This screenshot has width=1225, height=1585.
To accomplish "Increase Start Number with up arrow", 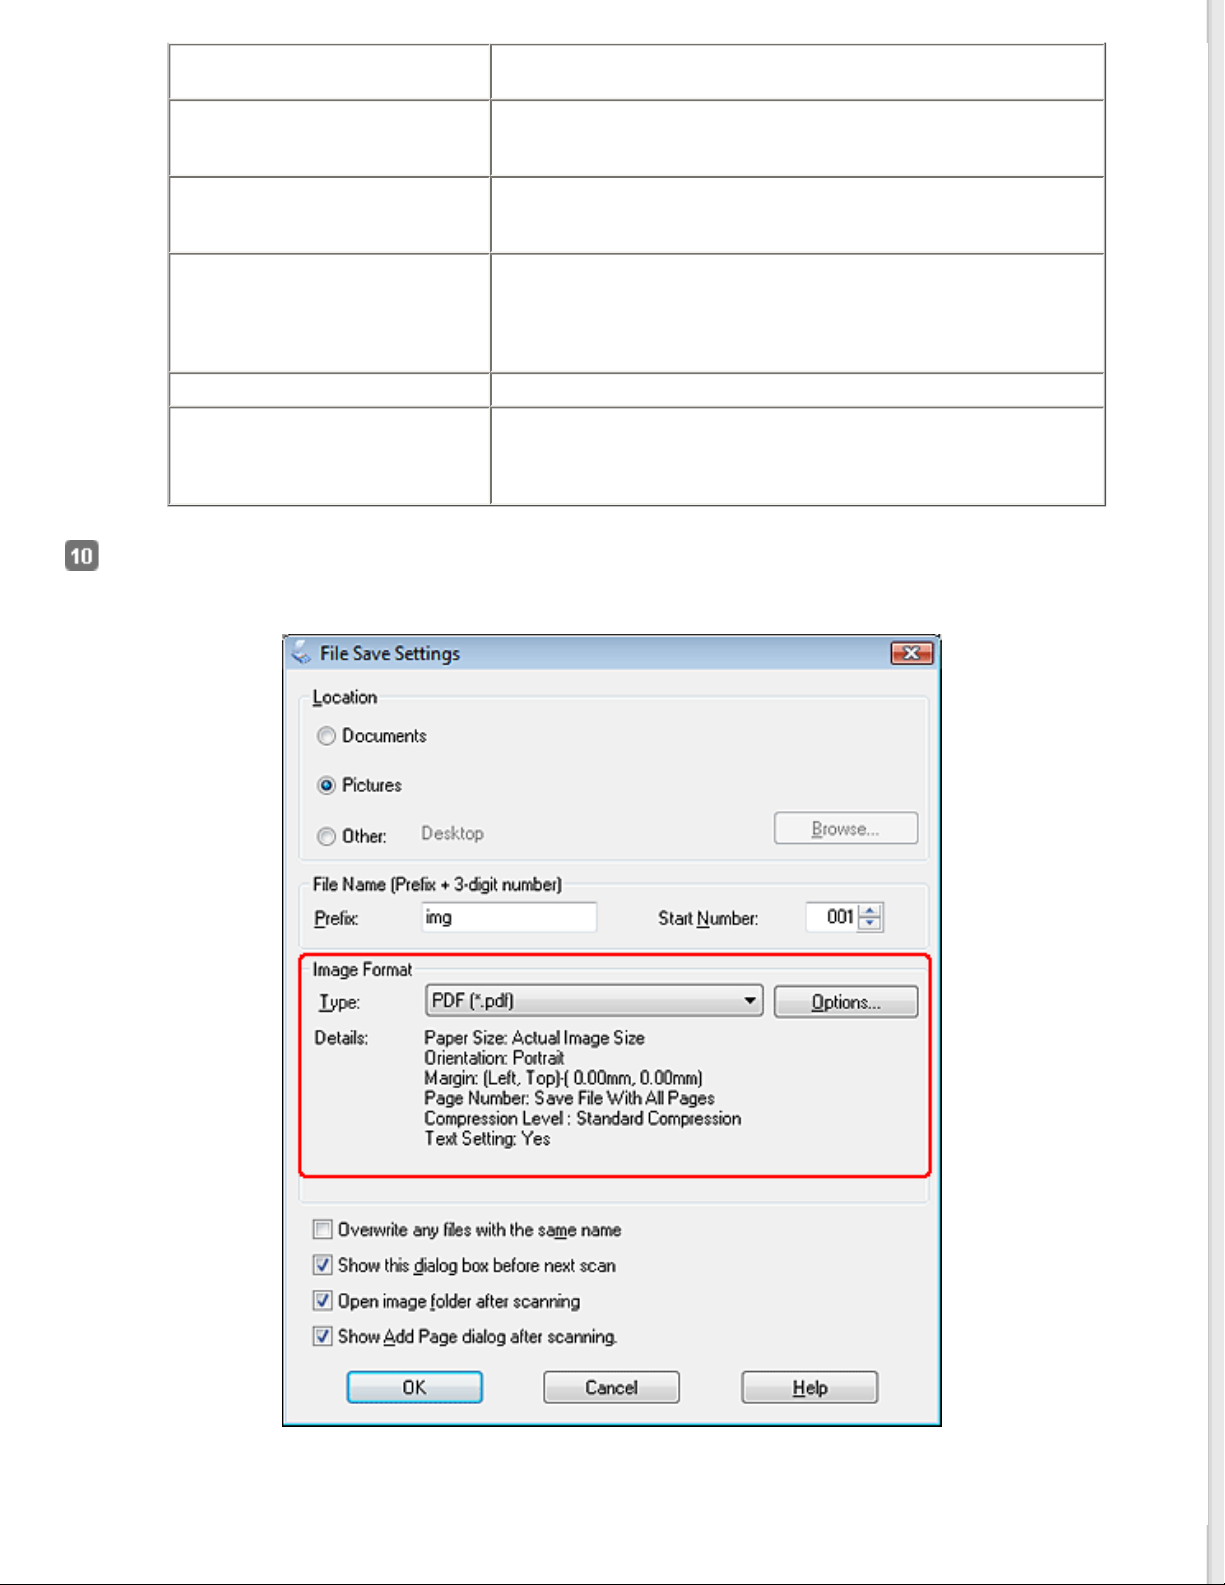I will click(870, 910).
